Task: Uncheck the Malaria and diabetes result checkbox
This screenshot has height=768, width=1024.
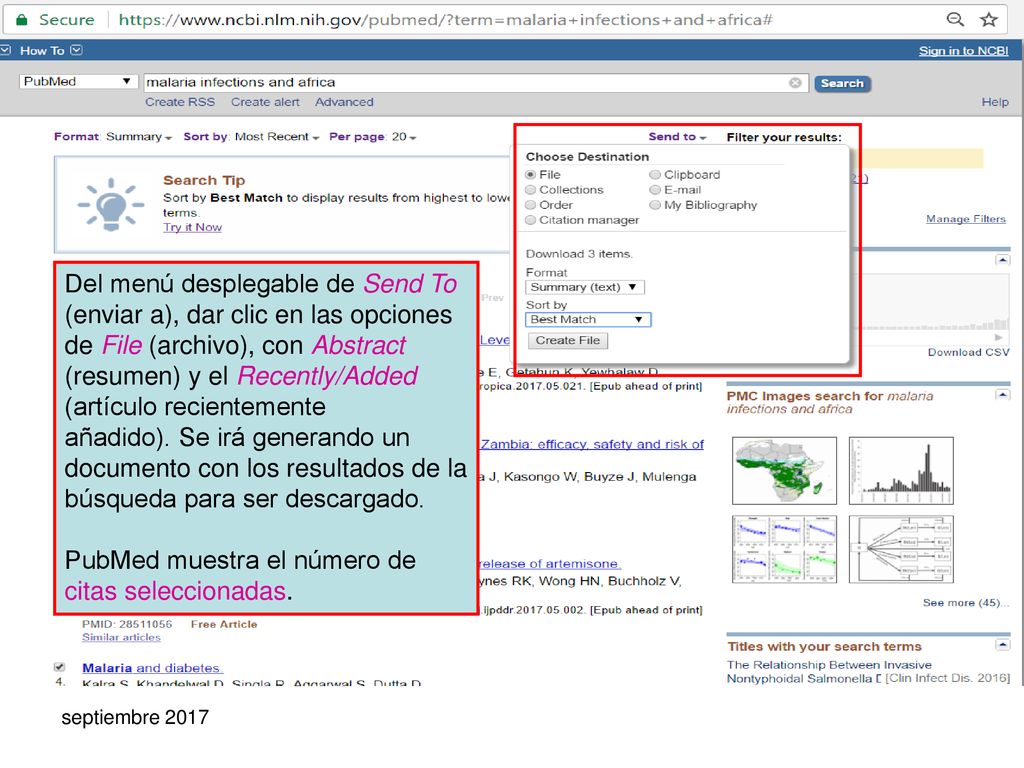Action: pos(59,667)
